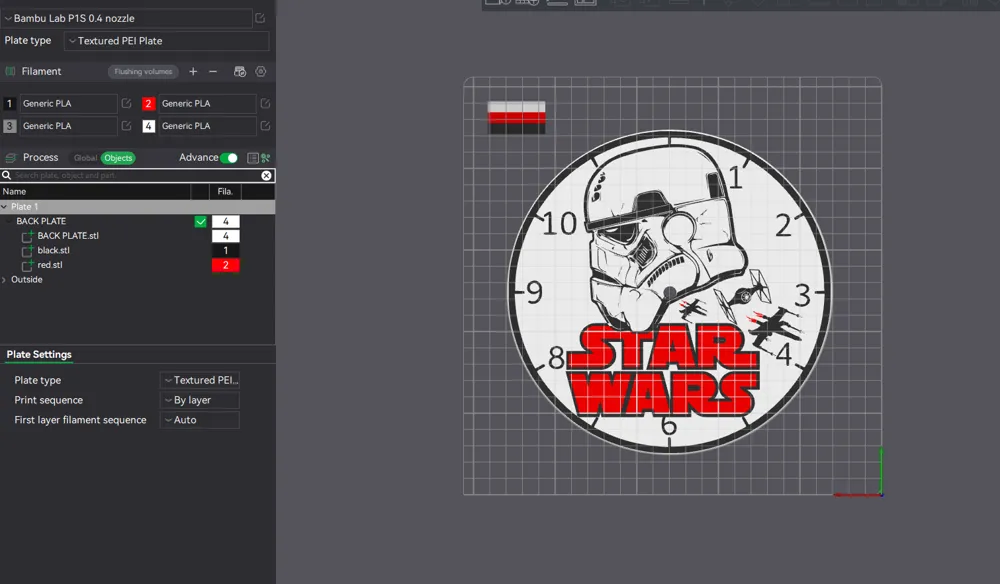Change red.stl filament cell
The width and height of the screenshot is (1000, 584).
[226, 265]
